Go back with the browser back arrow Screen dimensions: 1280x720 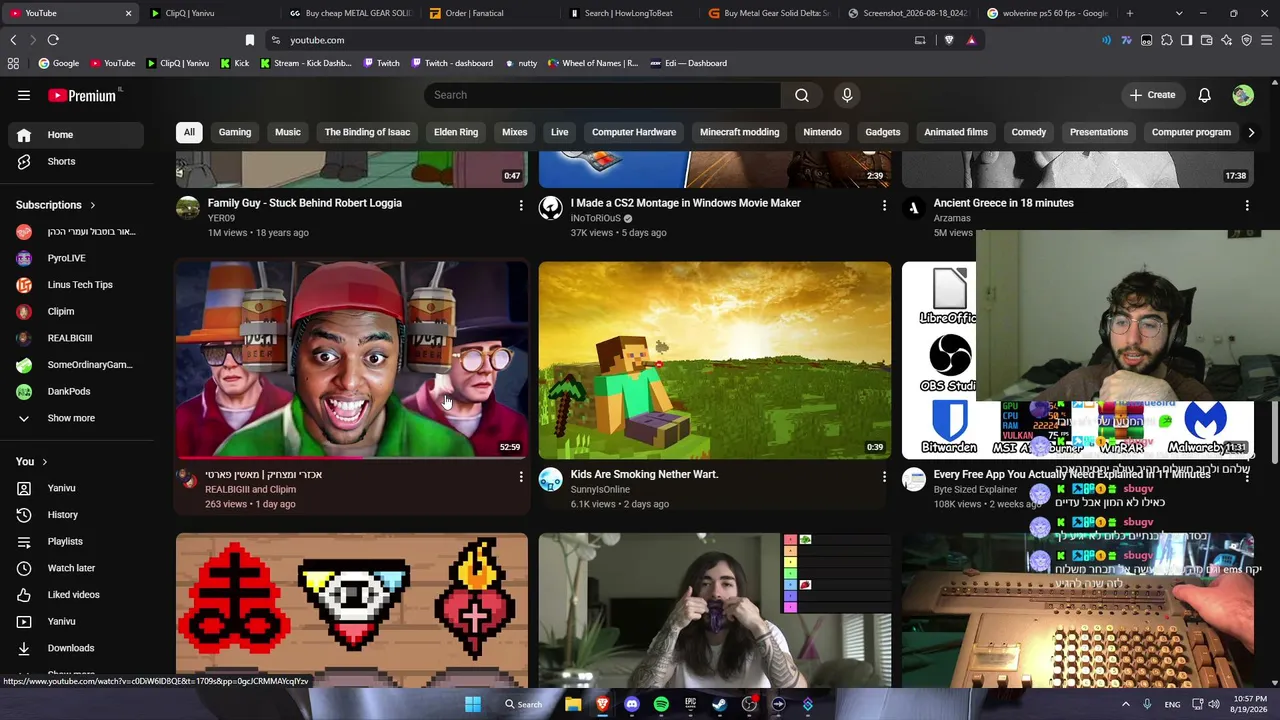pos(13,40)
